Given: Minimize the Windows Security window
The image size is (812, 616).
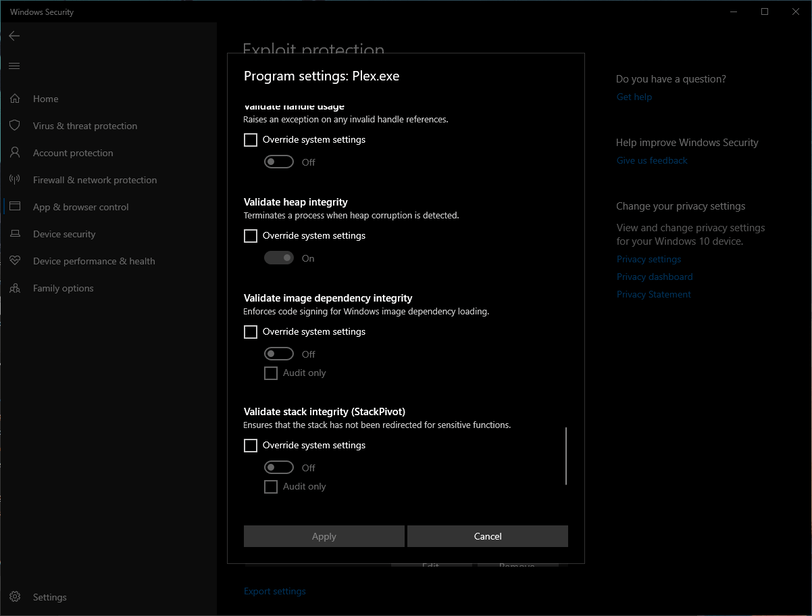Looking at the screenshot, I should pos(733,11).
